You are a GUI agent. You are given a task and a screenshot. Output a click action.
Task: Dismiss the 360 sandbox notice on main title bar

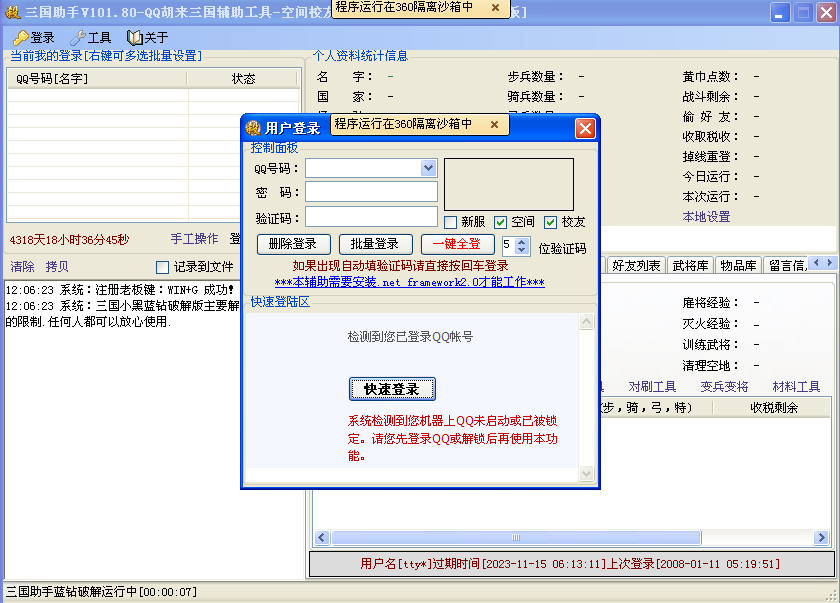(x=496, y=7)
